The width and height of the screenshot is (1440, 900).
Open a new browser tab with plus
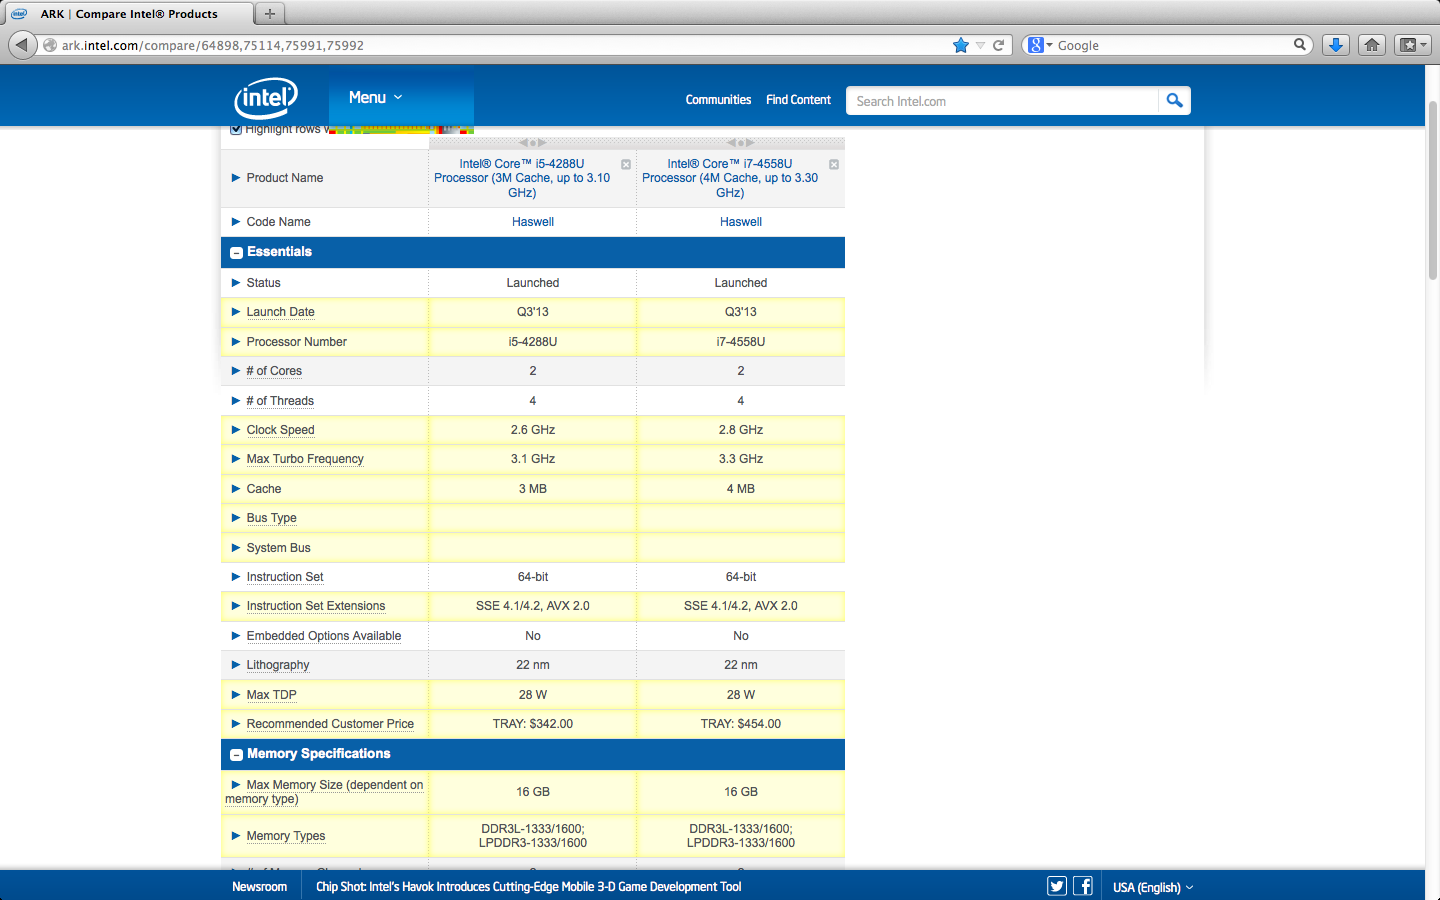tap(269, 13)
